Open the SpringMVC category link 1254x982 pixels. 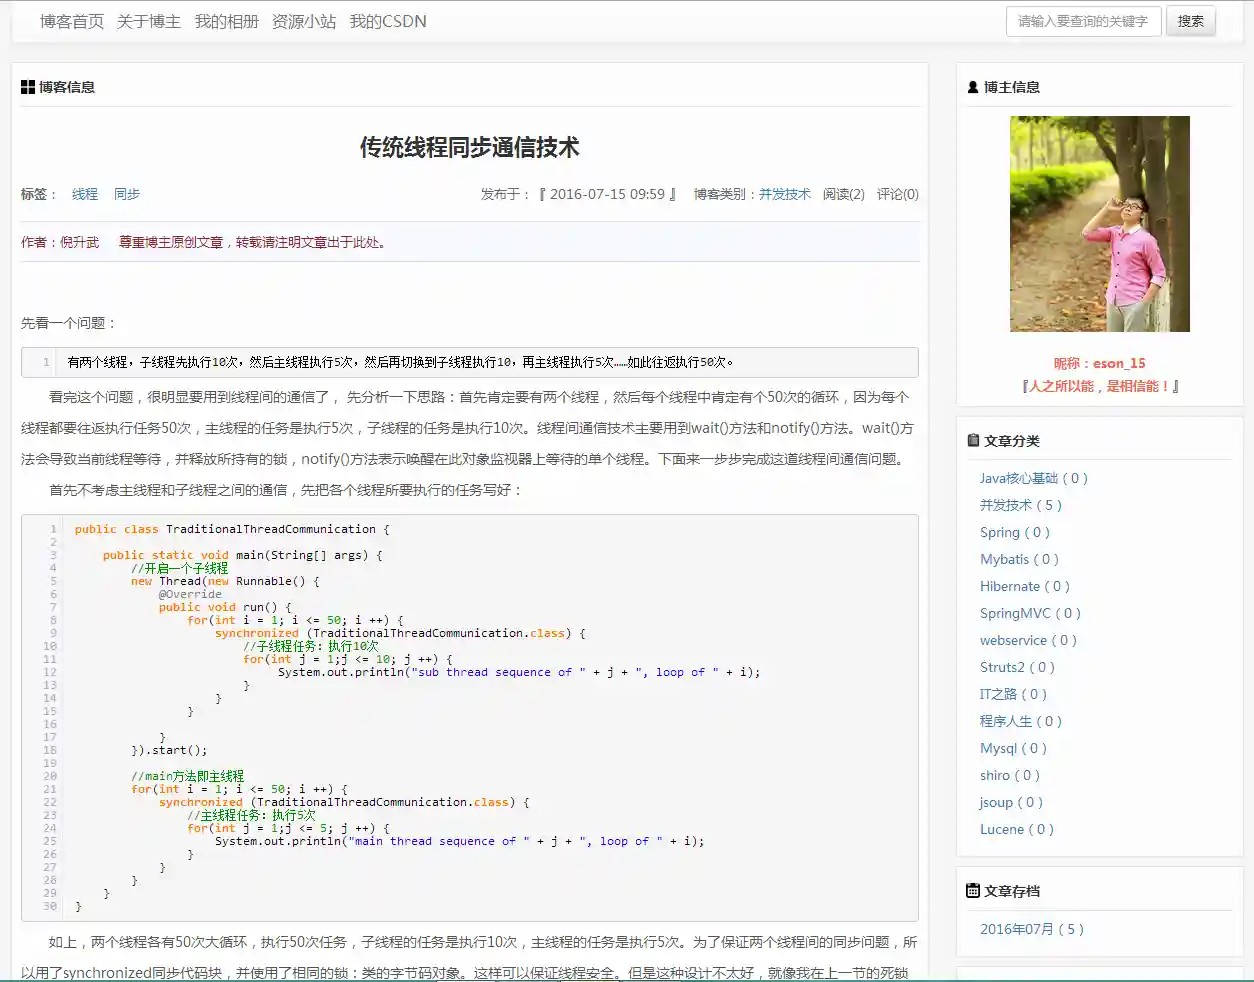[x=1030, y=614]
